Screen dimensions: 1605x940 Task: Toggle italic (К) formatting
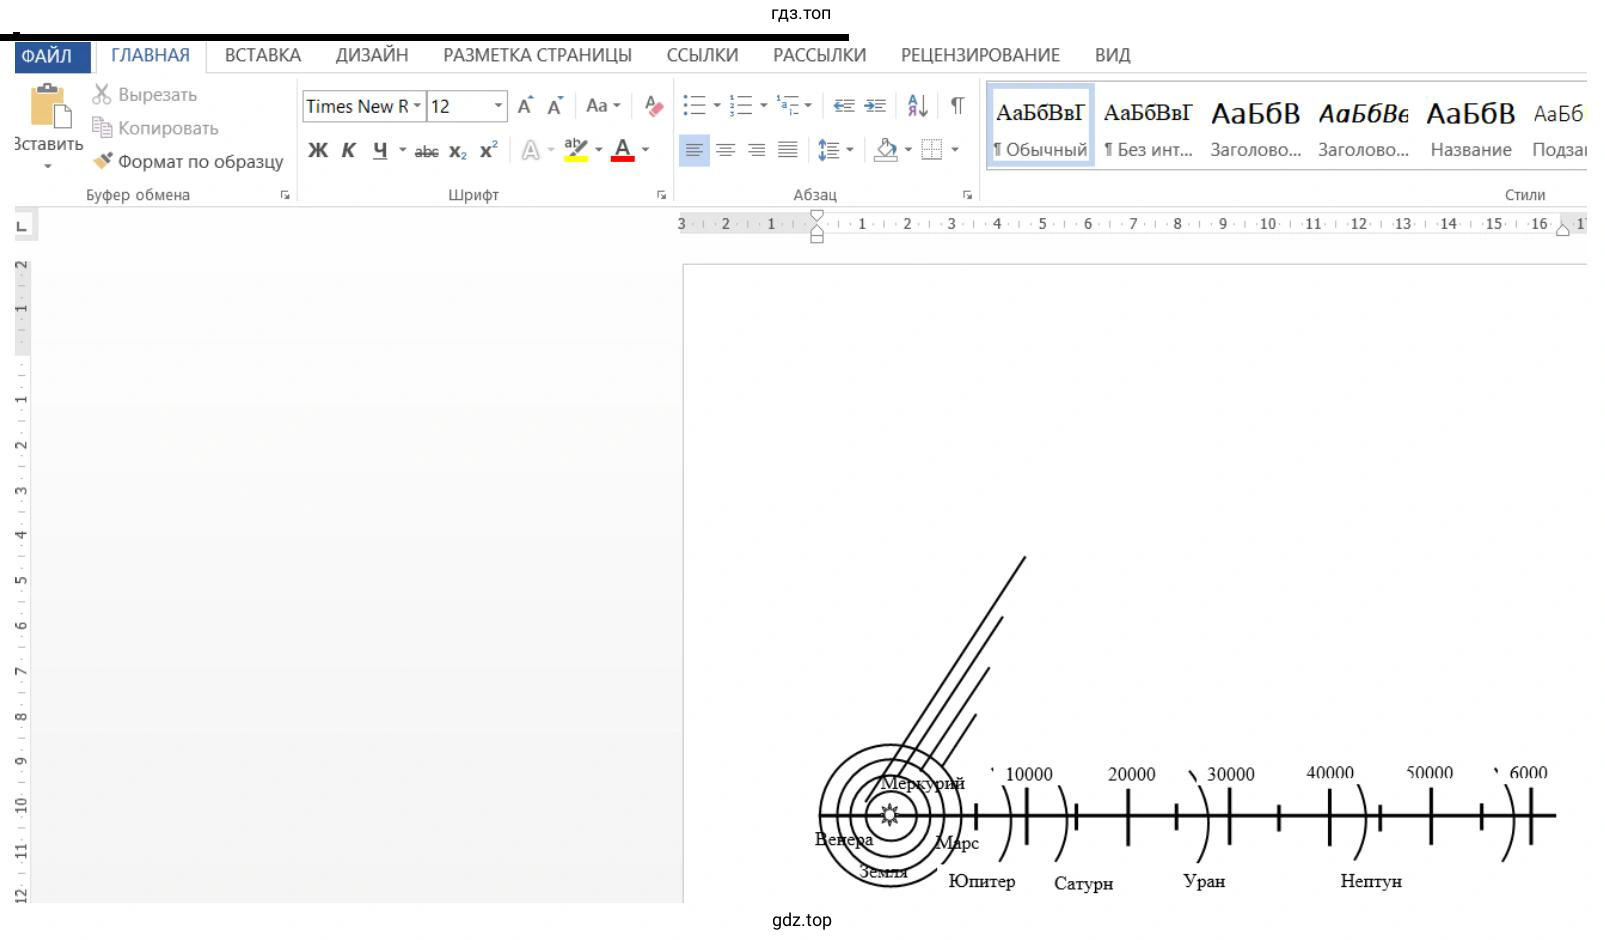[x=348, y=151]
